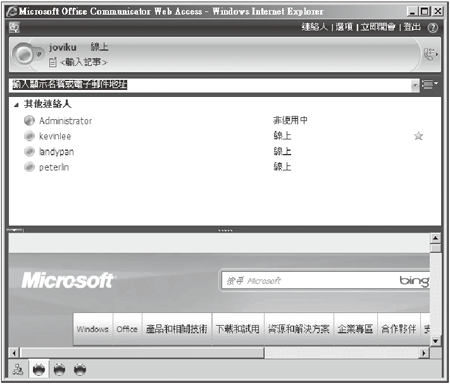Open the joviku presence status button
The height and width of the screenshot is (384, 450).
(27, 54)
